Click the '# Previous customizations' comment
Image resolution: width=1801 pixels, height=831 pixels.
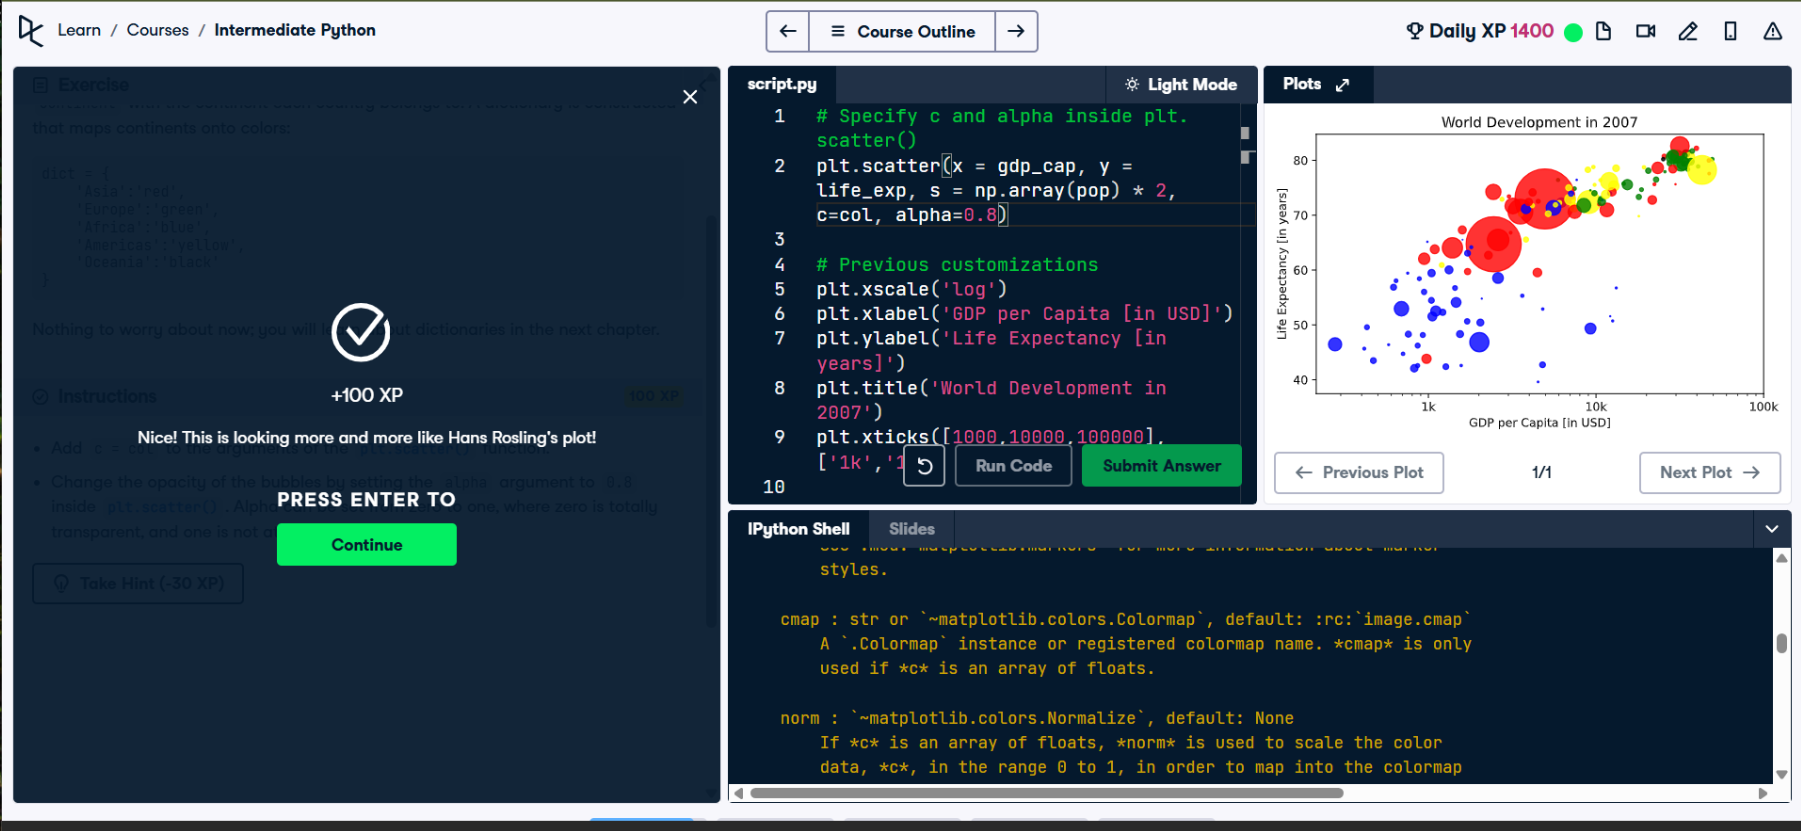(957, 265)
